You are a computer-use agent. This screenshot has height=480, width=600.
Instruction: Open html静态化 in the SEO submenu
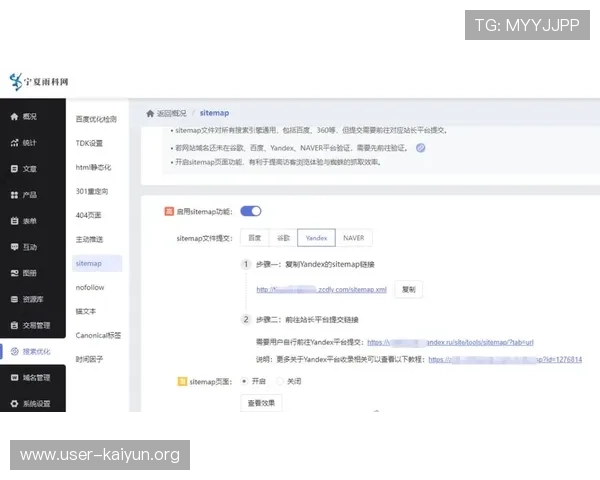pyautogui.click(x=93, y=167)
